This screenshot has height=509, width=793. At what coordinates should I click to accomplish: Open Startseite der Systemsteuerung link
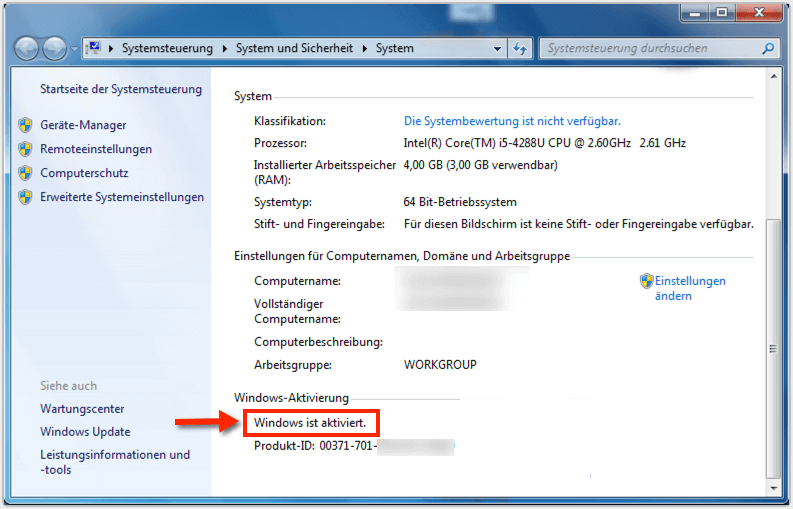coord(121,89)
